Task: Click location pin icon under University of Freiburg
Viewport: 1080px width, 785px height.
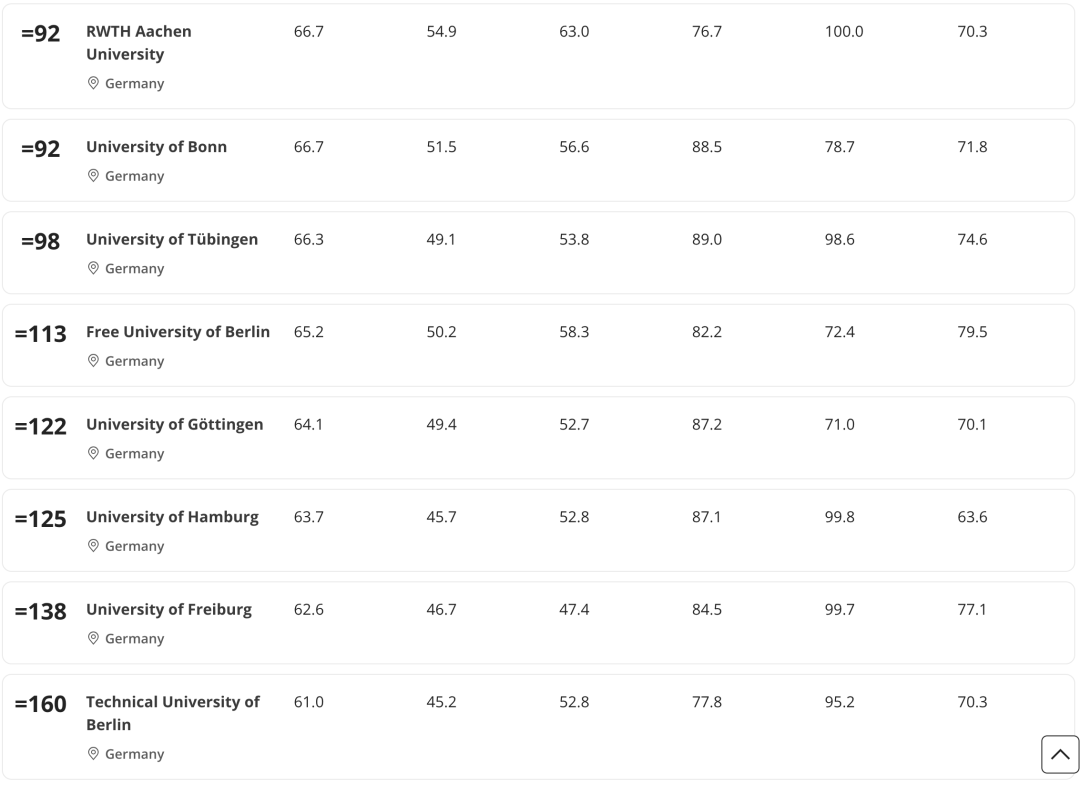Action: (94, 639)
